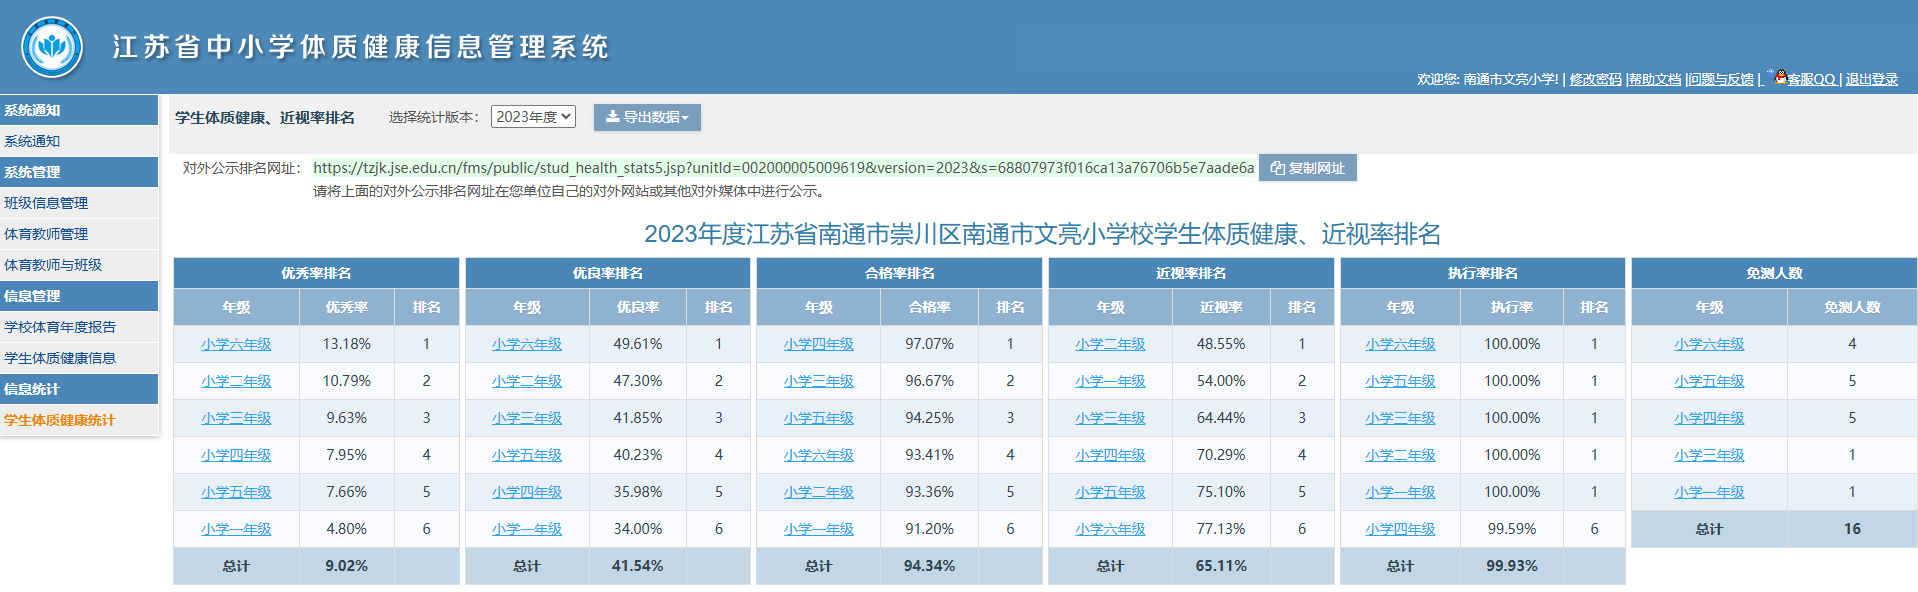The width and height of the screenshot is (1918, 592).
Task: Click the total 94.34% 合格率 cell
Action: pos(929,566)
